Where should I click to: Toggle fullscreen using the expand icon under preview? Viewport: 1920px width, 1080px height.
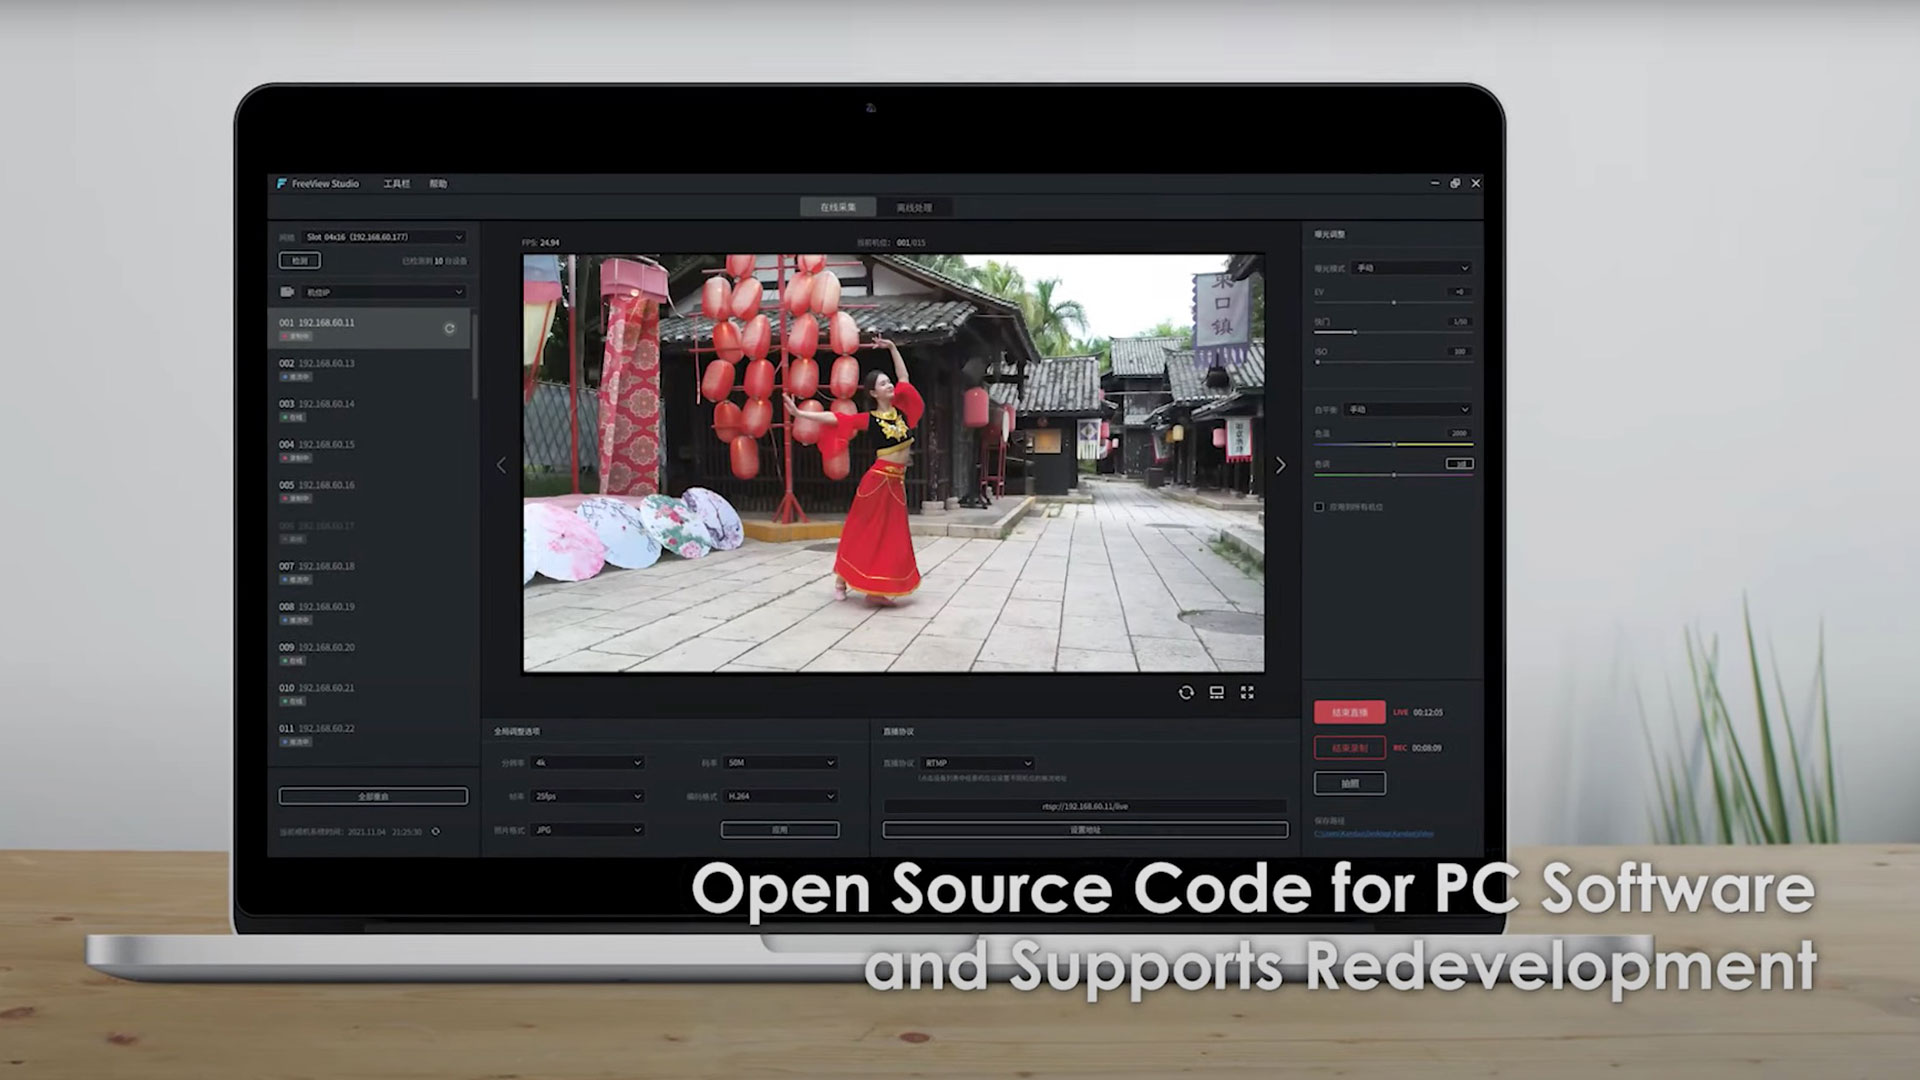pos(1248,692)
